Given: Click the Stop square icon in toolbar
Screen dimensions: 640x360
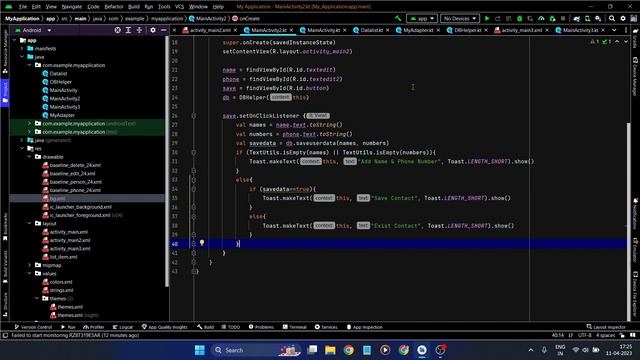Looking at the screenshot, I should (563, 18).
